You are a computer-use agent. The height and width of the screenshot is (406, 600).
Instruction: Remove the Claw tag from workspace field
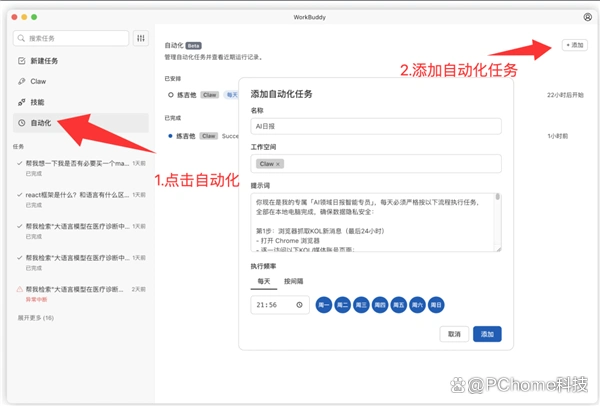[x=278, y=163]
